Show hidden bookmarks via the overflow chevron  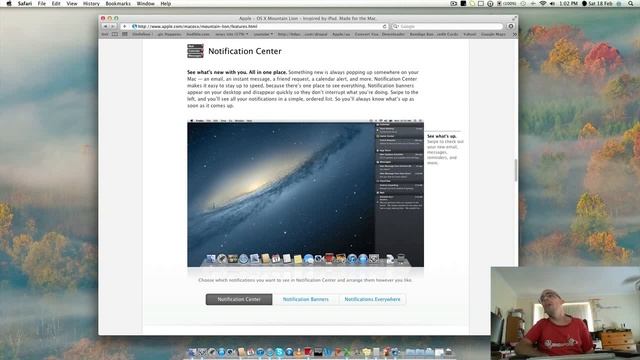click(x=514, y=34)
